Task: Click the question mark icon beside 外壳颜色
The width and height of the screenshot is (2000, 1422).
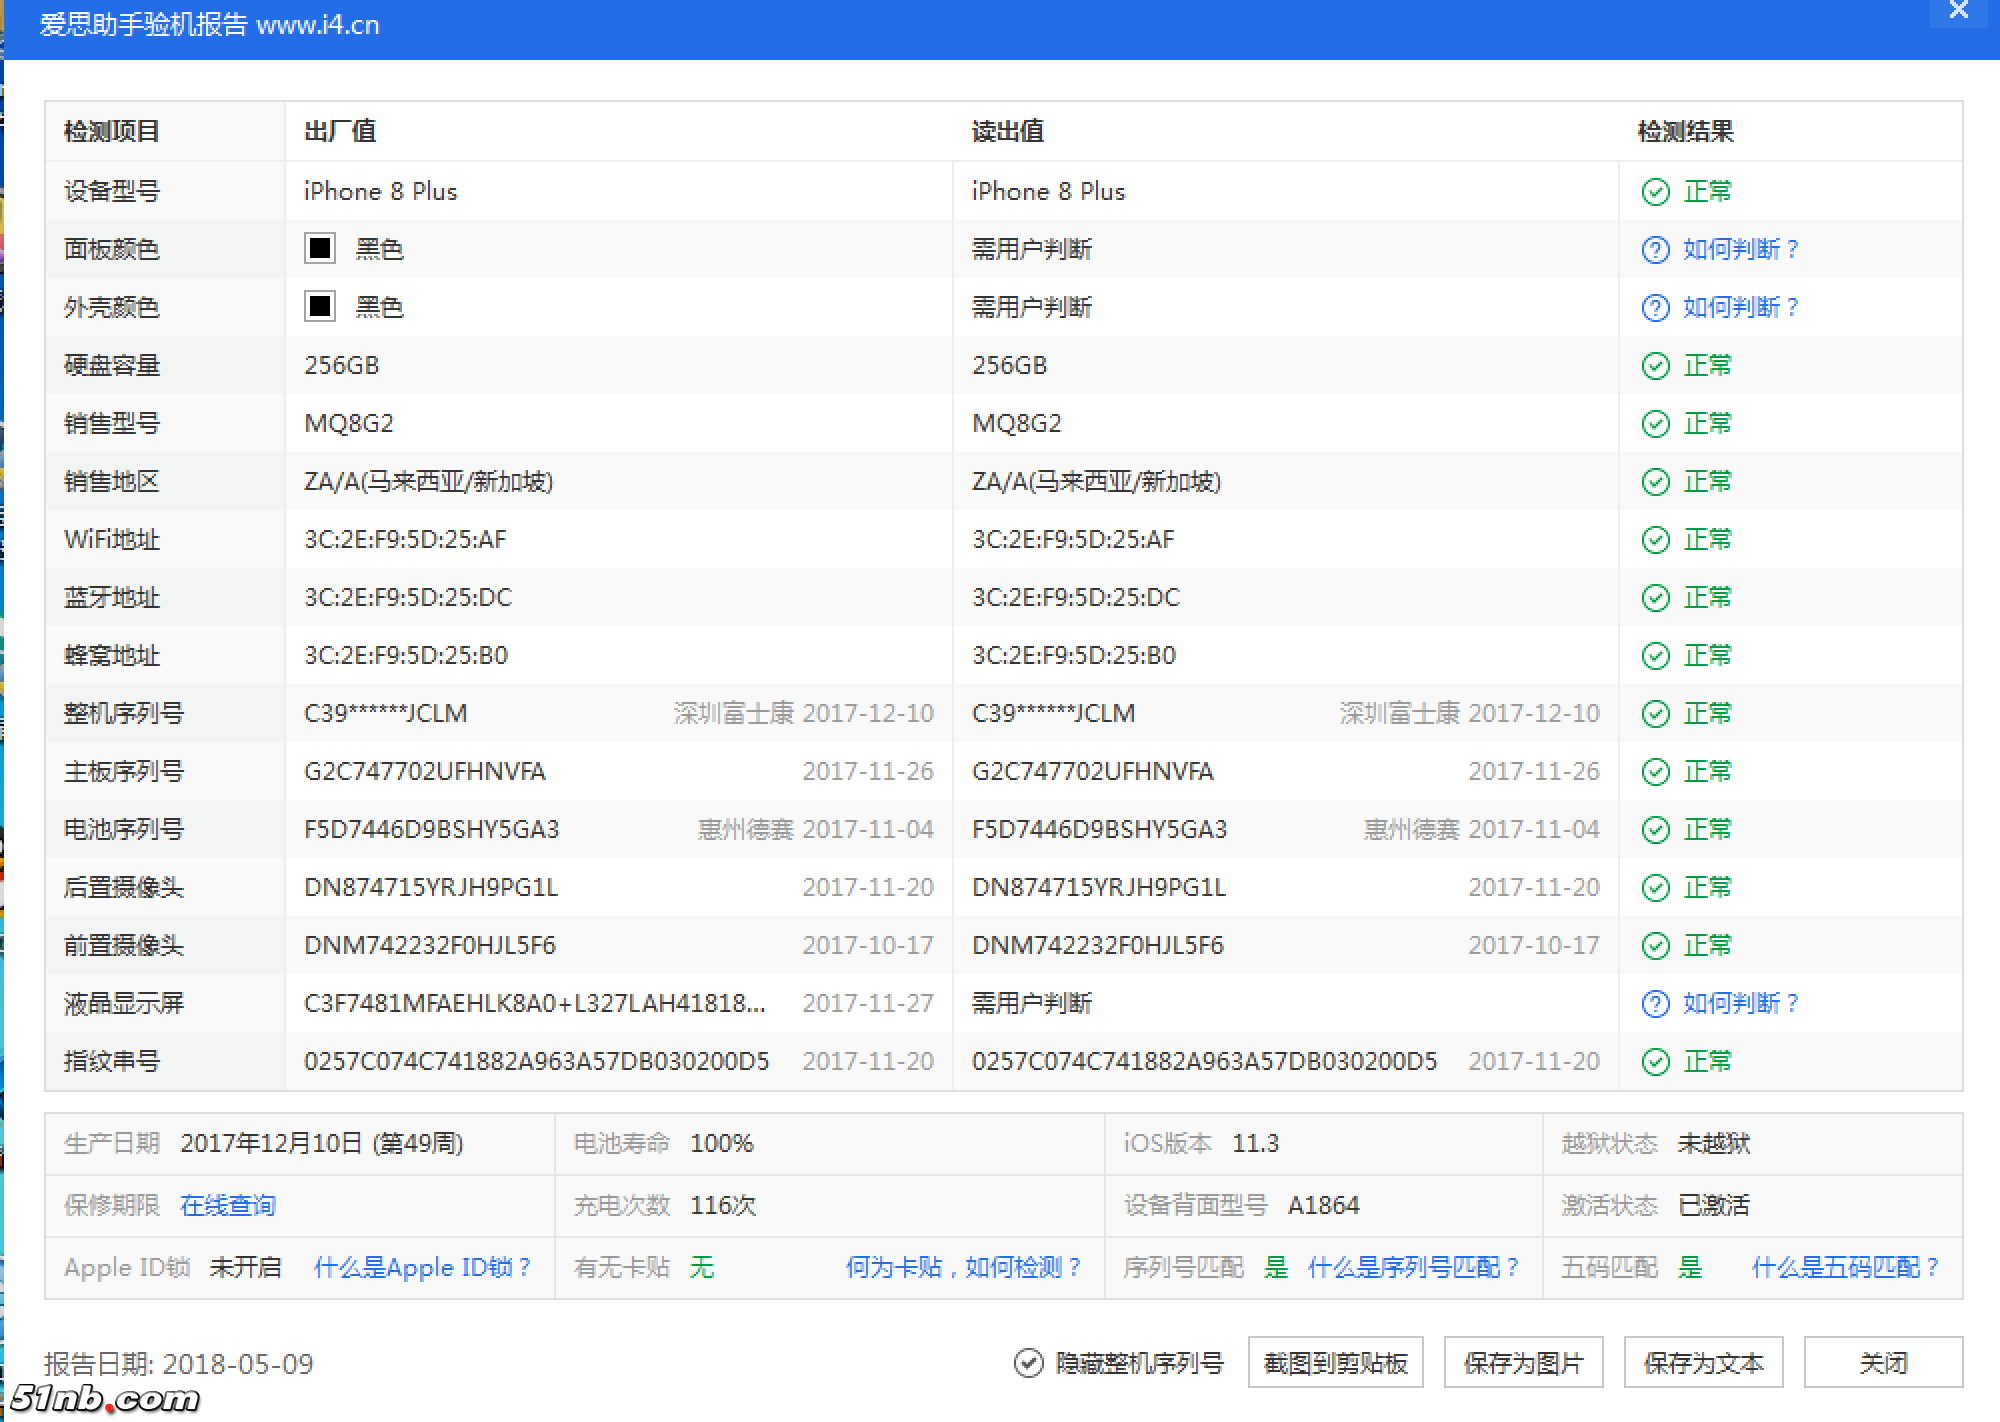Action: [1655, 308]
